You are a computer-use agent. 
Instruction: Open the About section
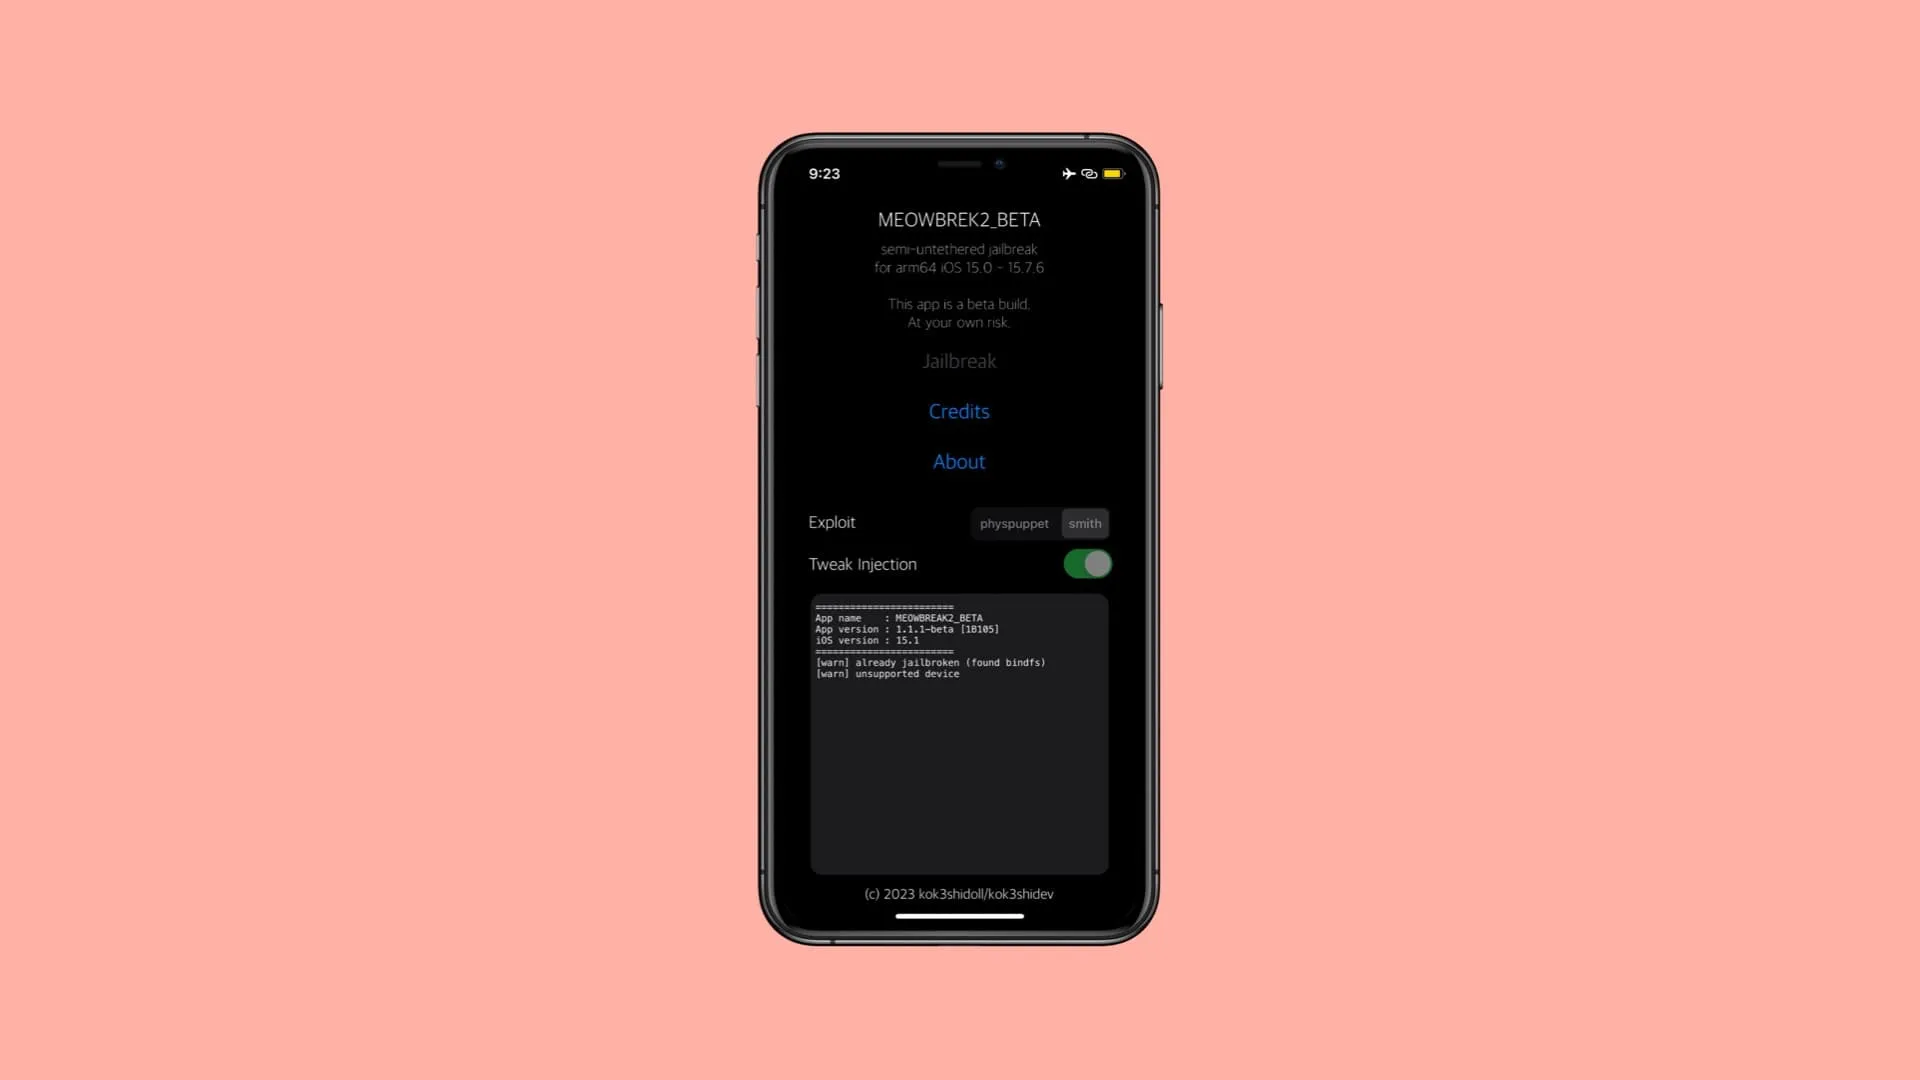(x=959, y=460)
